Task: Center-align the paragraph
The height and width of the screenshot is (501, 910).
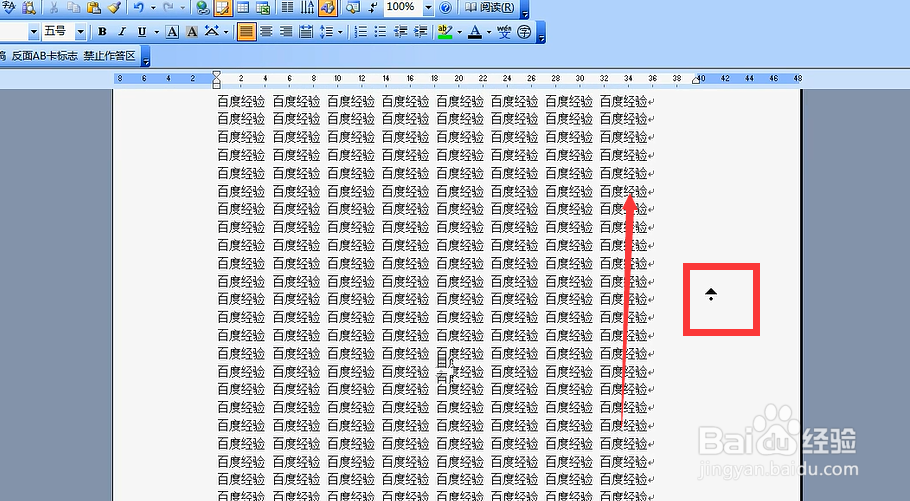Action: pos(266,31)
